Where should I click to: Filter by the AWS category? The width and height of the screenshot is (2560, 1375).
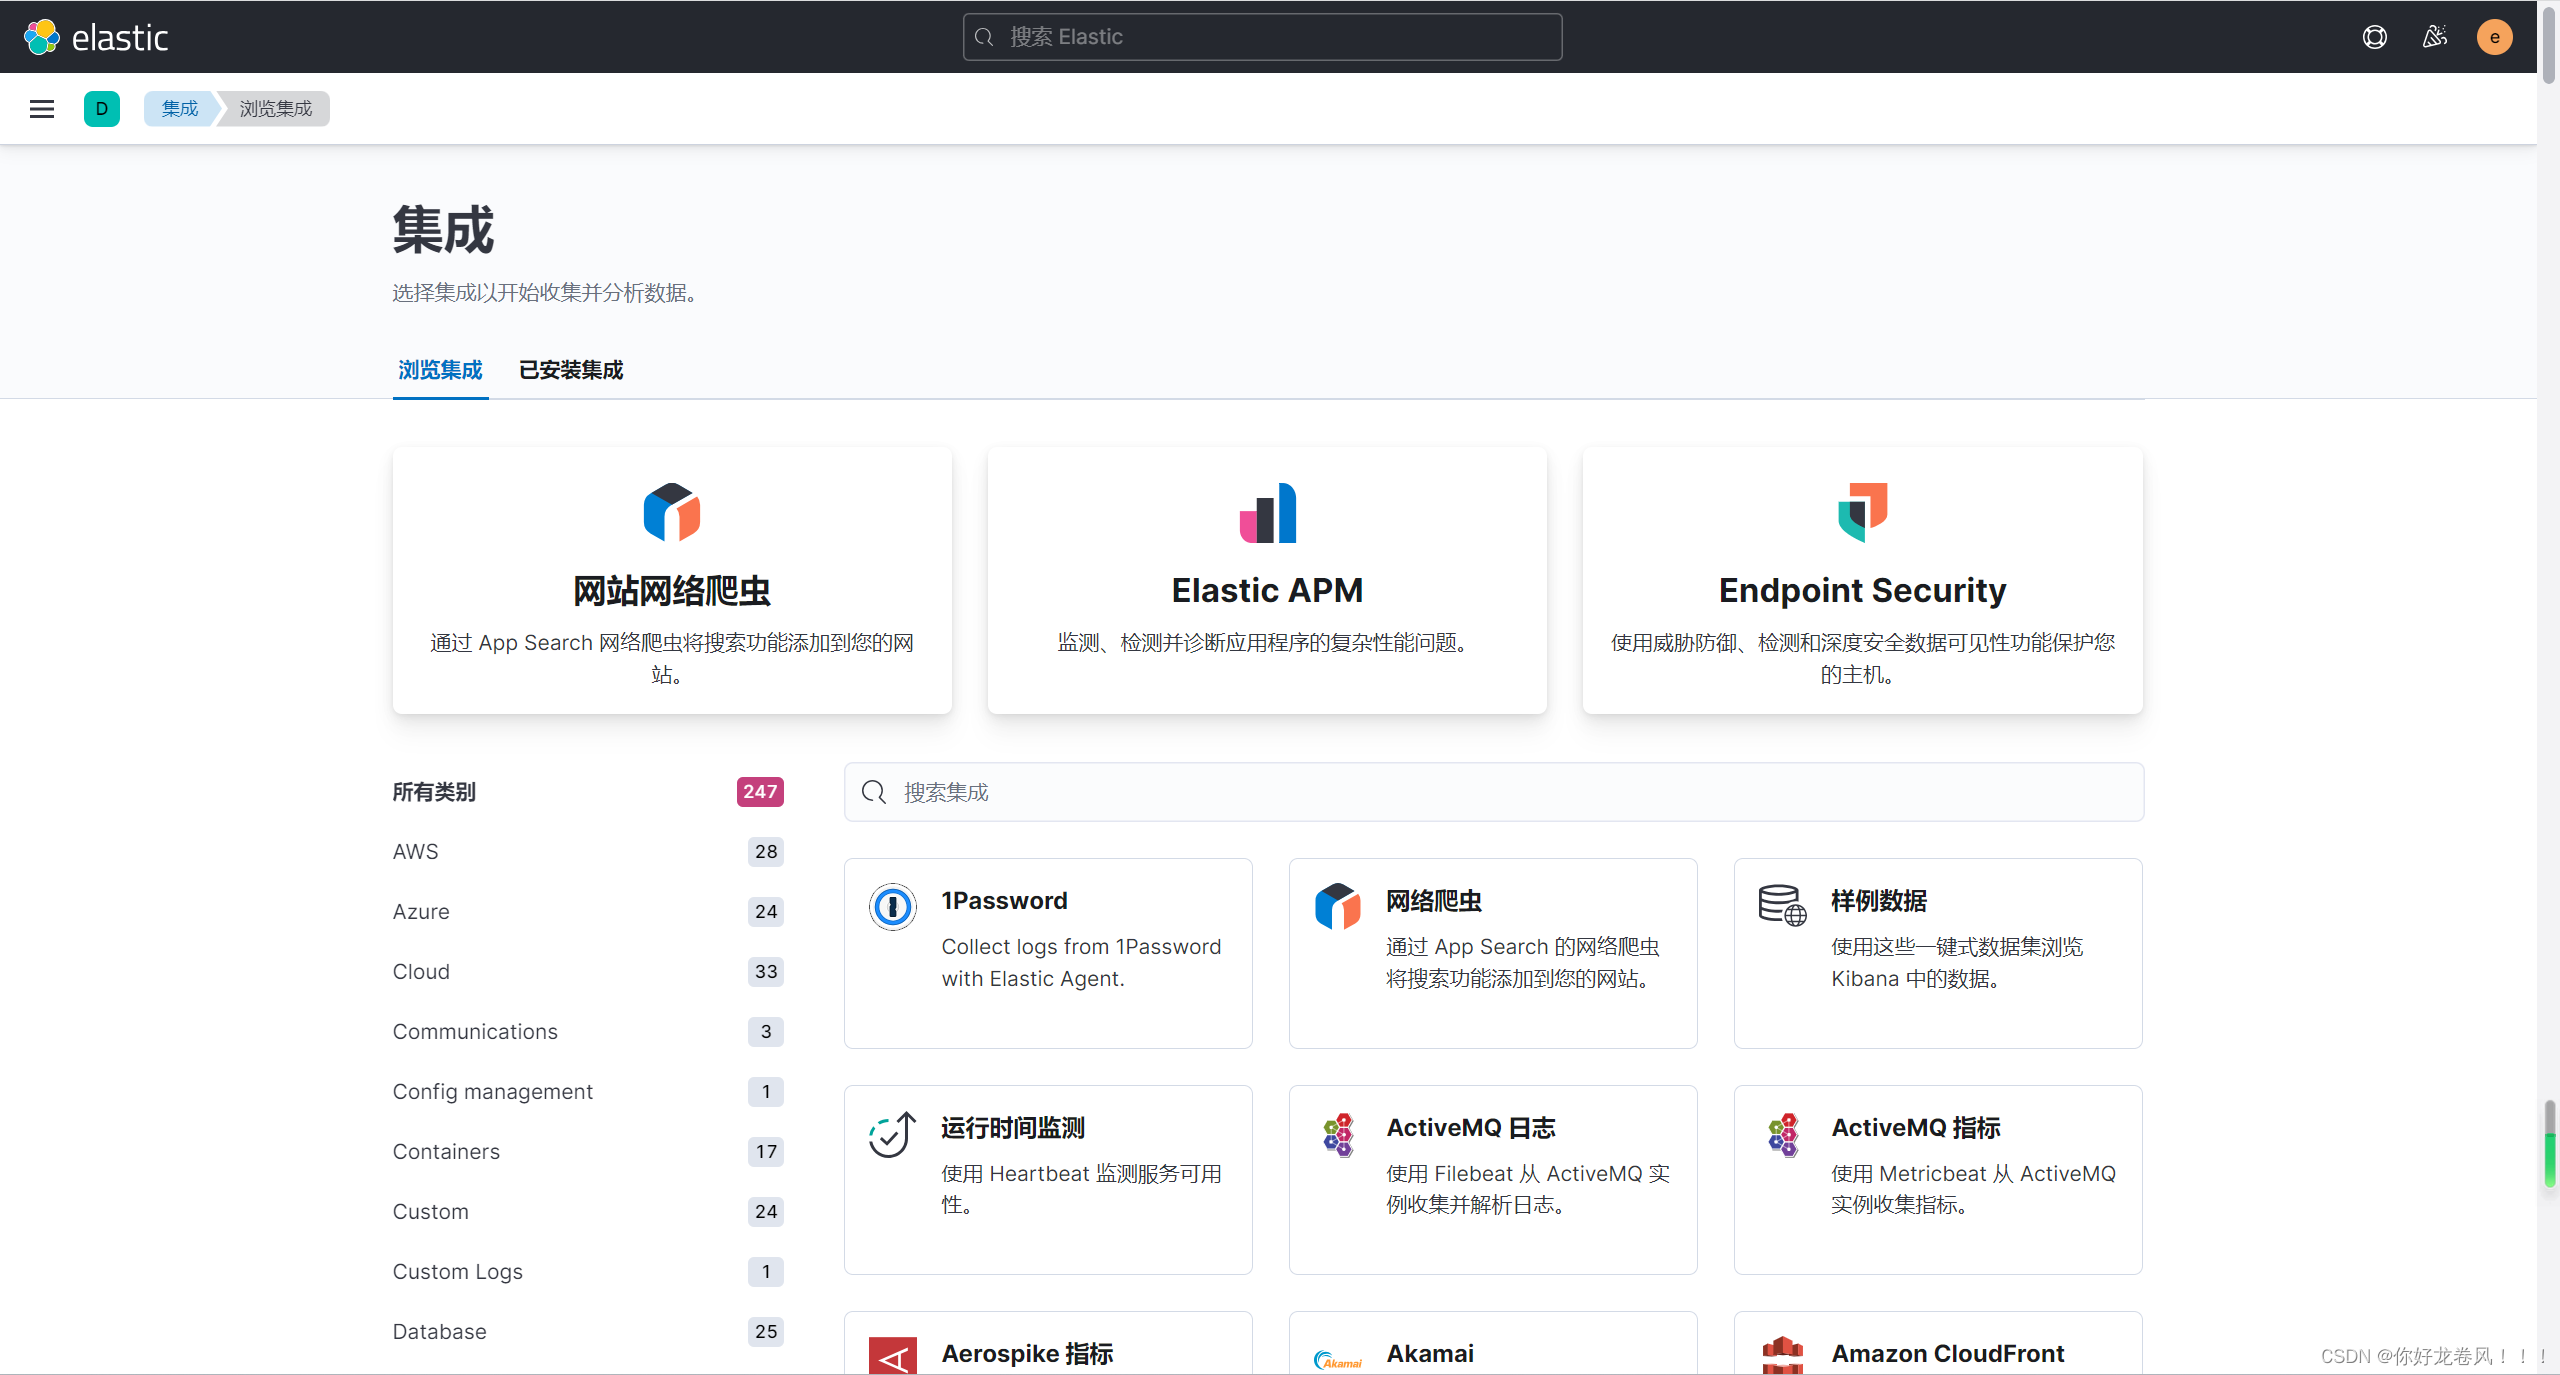415,851
